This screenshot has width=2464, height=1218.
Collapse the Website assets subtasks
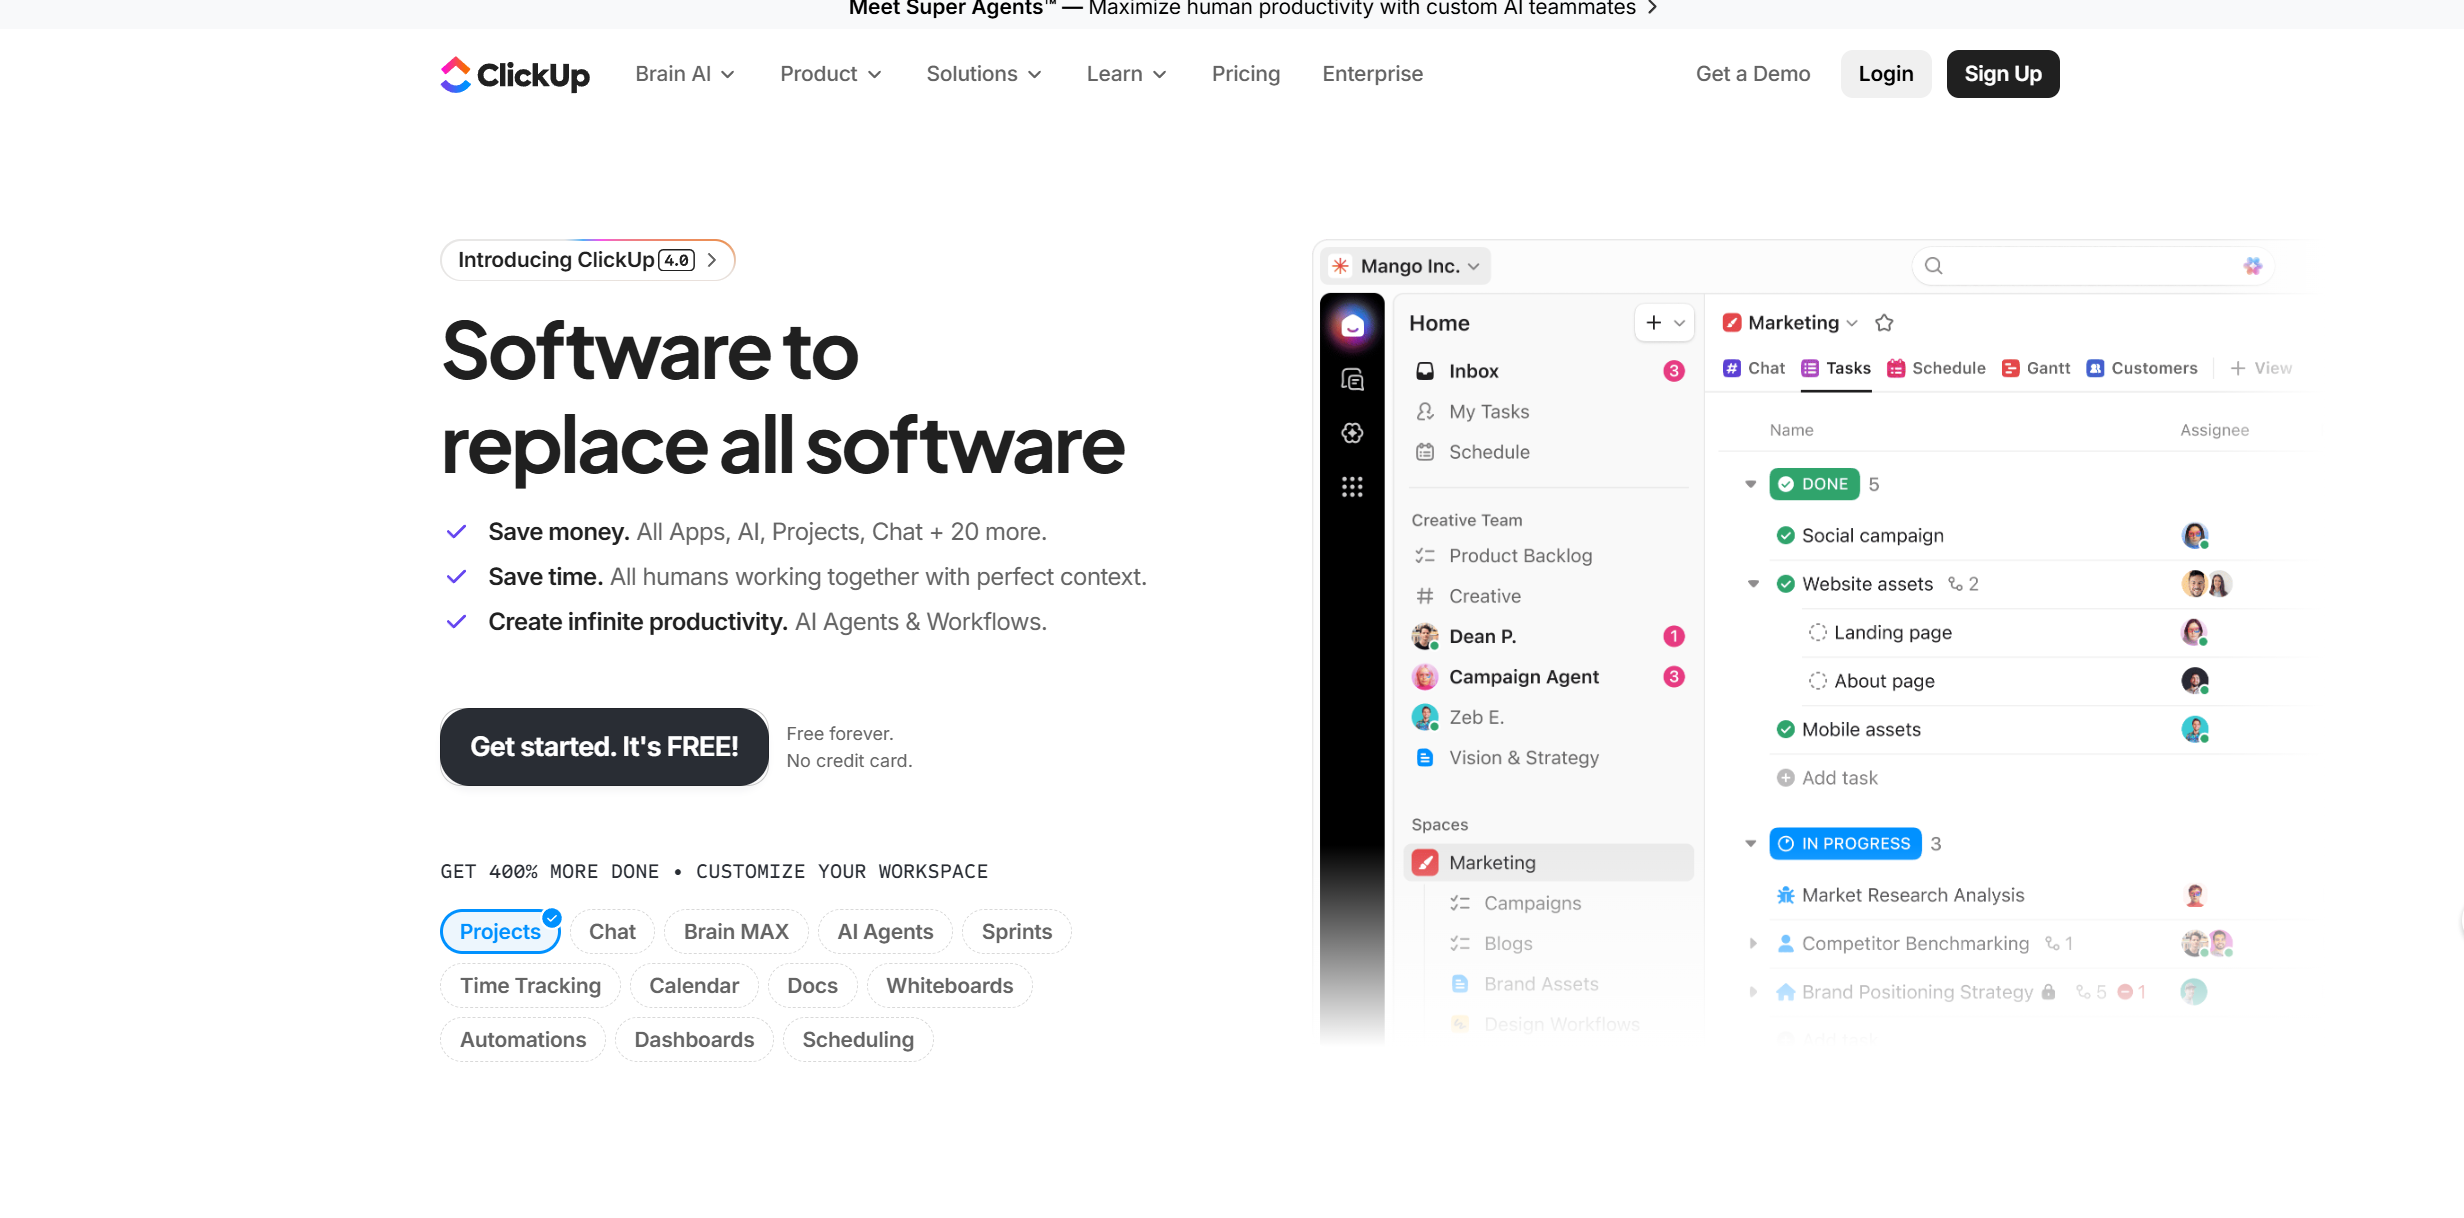point(1753,584)
